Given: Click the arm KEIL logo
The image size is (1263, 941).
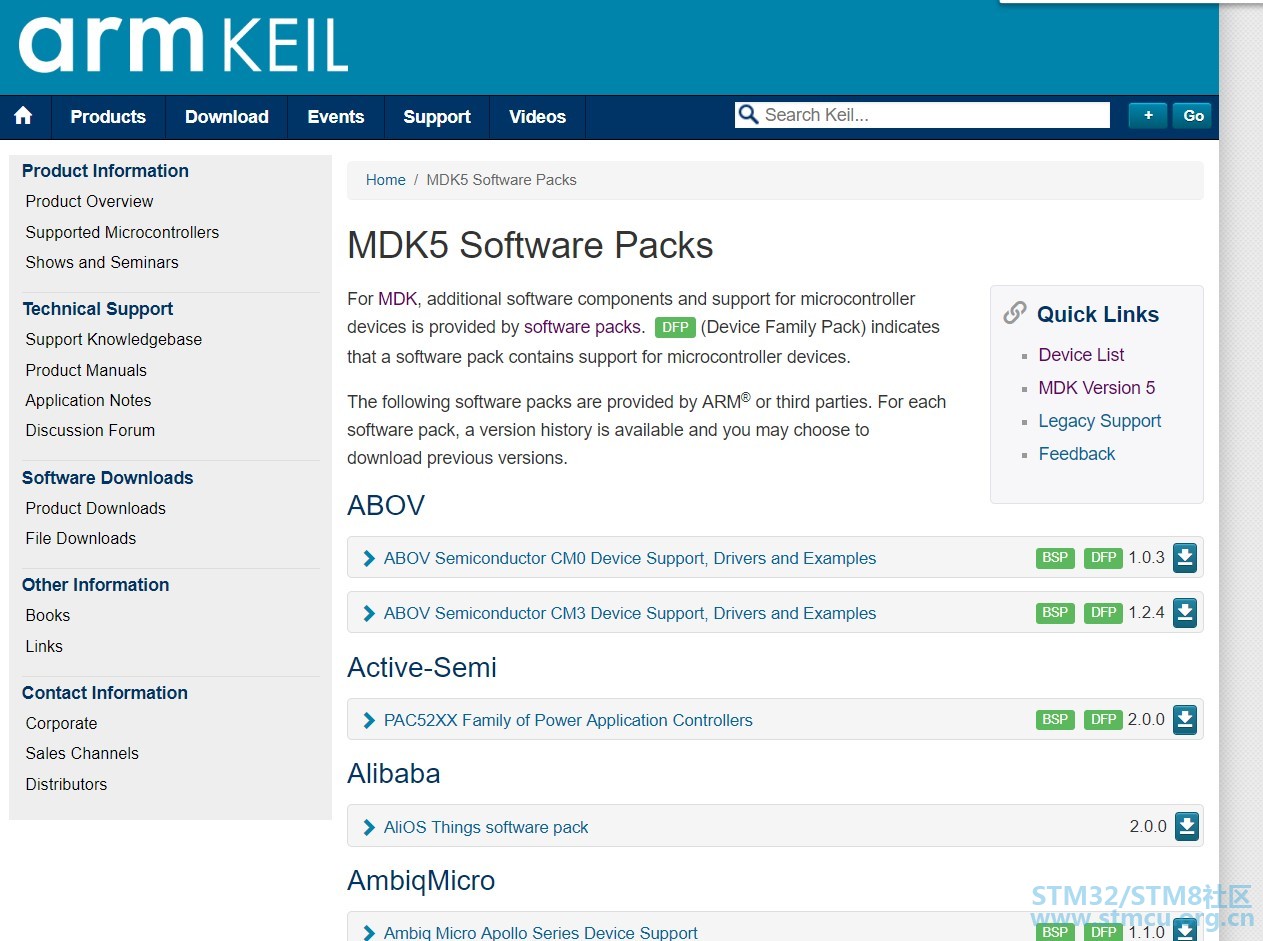Looking at the screenshot, I should pos(183,46).
